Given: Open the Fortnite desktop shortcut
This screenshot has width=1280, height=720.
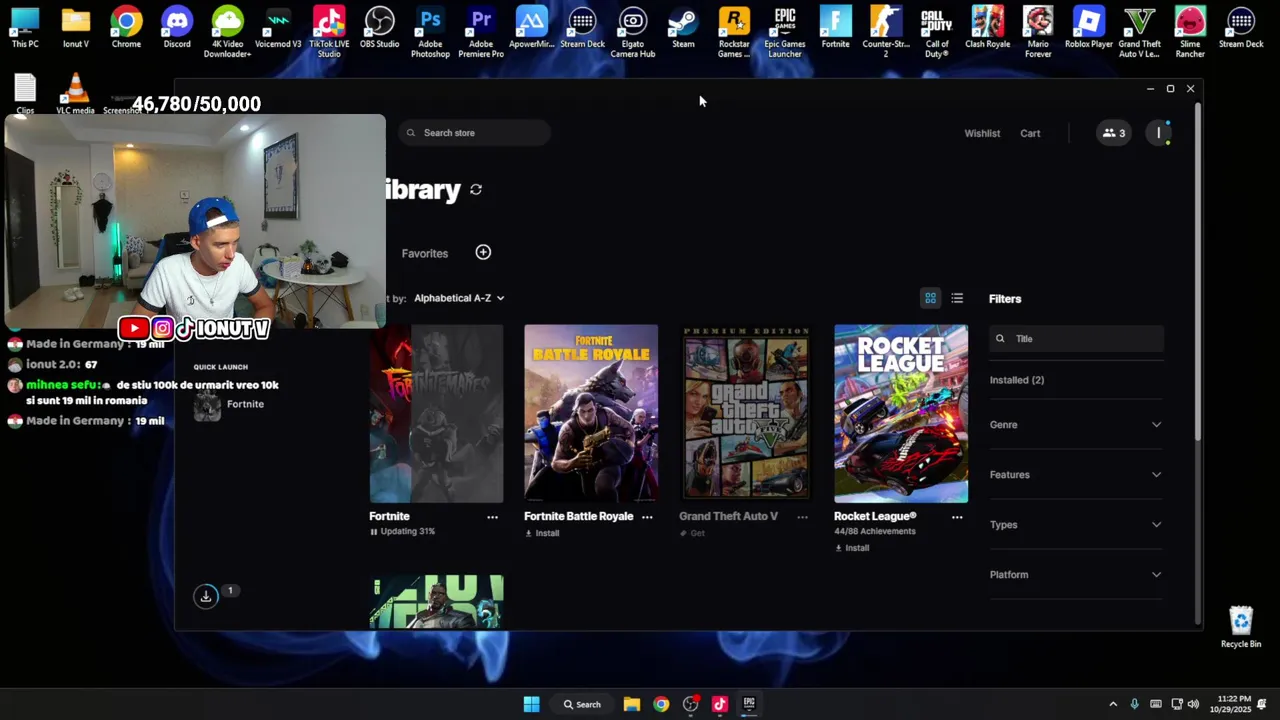Looking at the screenshot, I should (835, 28).
